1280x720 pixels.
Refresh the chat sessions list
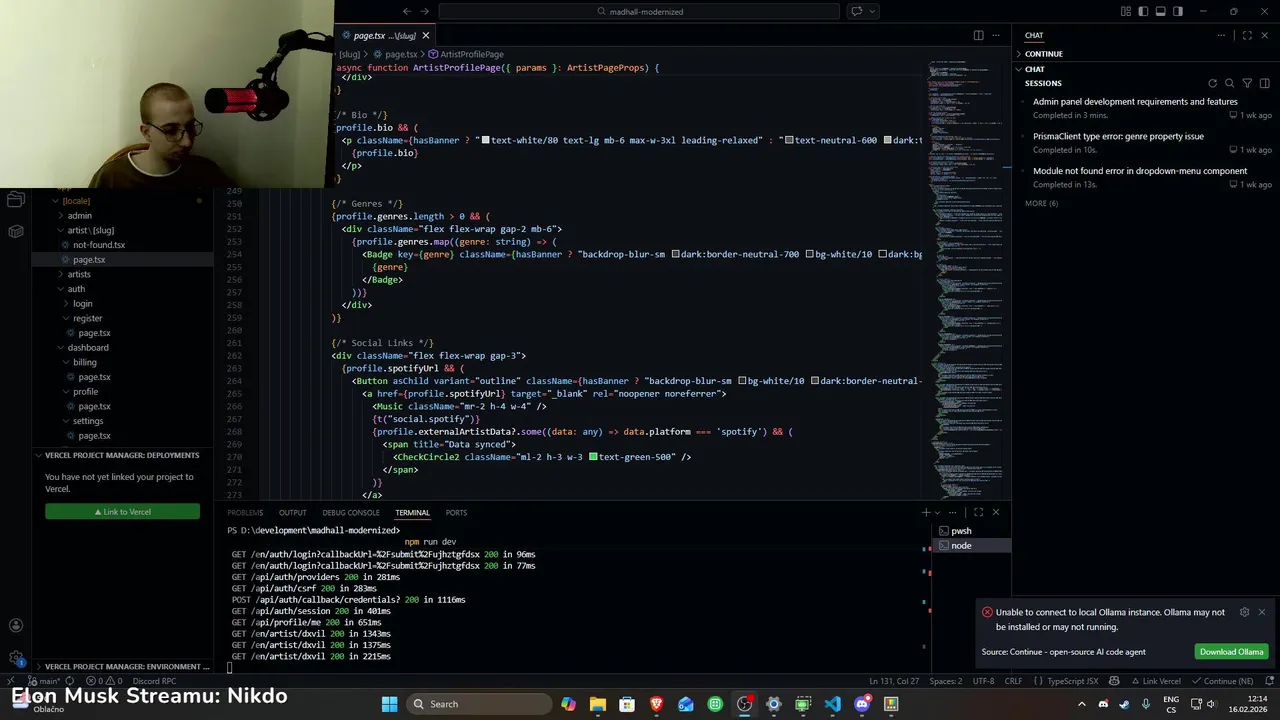[x=1213, y=83]
